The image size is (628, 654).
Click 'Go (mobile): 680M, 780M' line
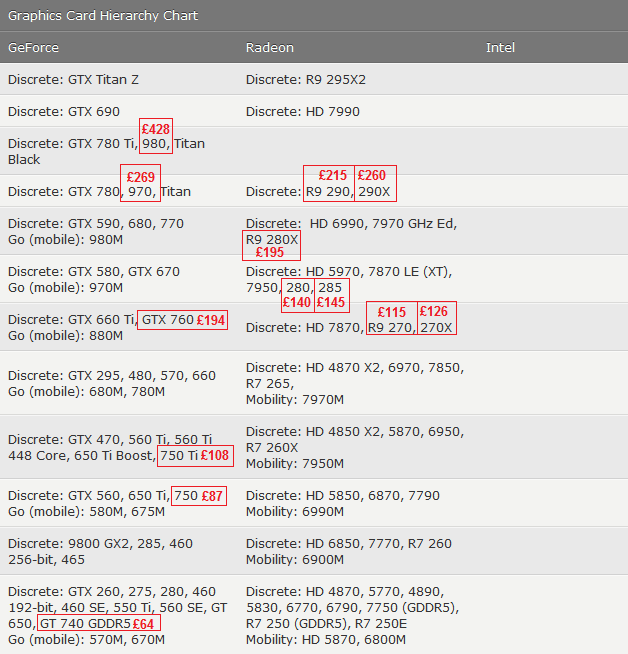coord(86,391)
